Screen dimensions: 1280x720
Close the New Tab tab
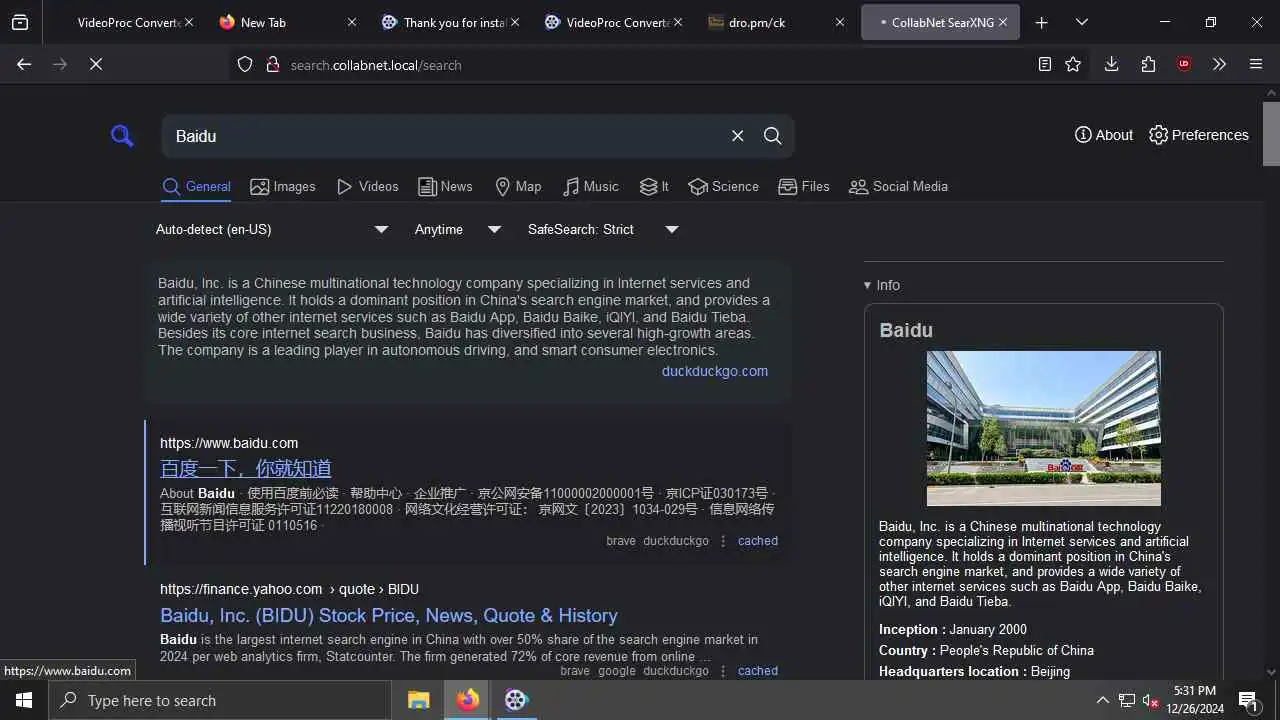point(351,22)
